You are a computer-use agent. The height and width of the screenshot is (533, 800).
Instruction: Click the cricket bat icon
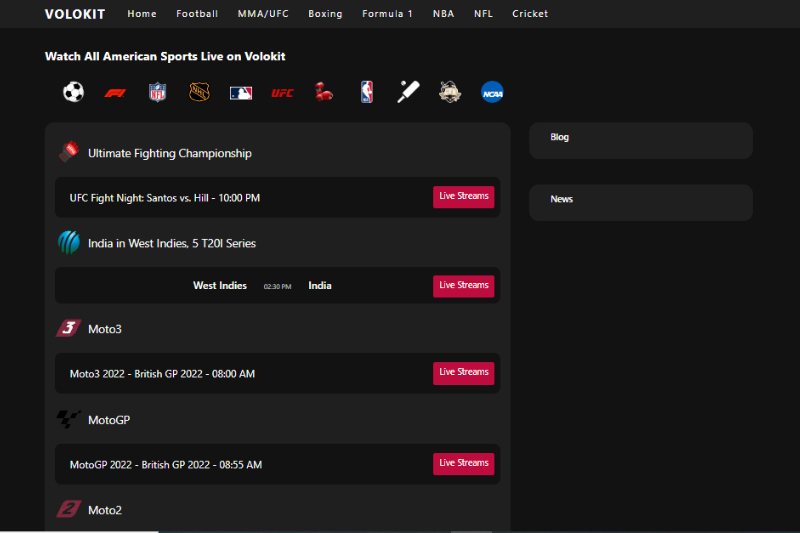point(408,92)
